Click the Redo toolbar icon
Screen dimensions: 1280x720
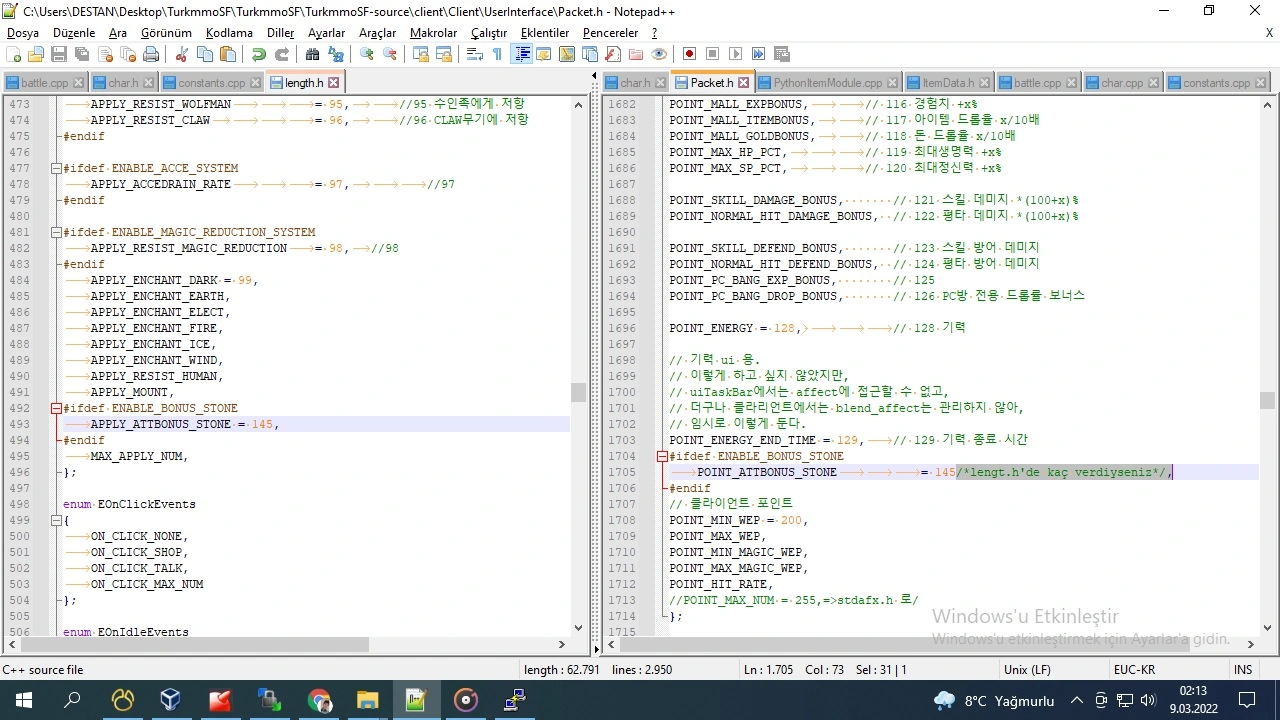click(282, 54)
